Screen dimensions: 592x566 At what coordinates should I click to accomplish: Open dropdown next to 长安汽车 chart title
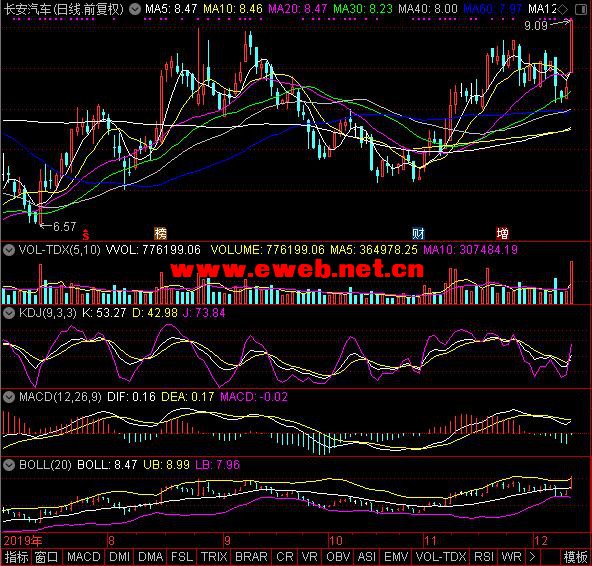tap(134, 9)
